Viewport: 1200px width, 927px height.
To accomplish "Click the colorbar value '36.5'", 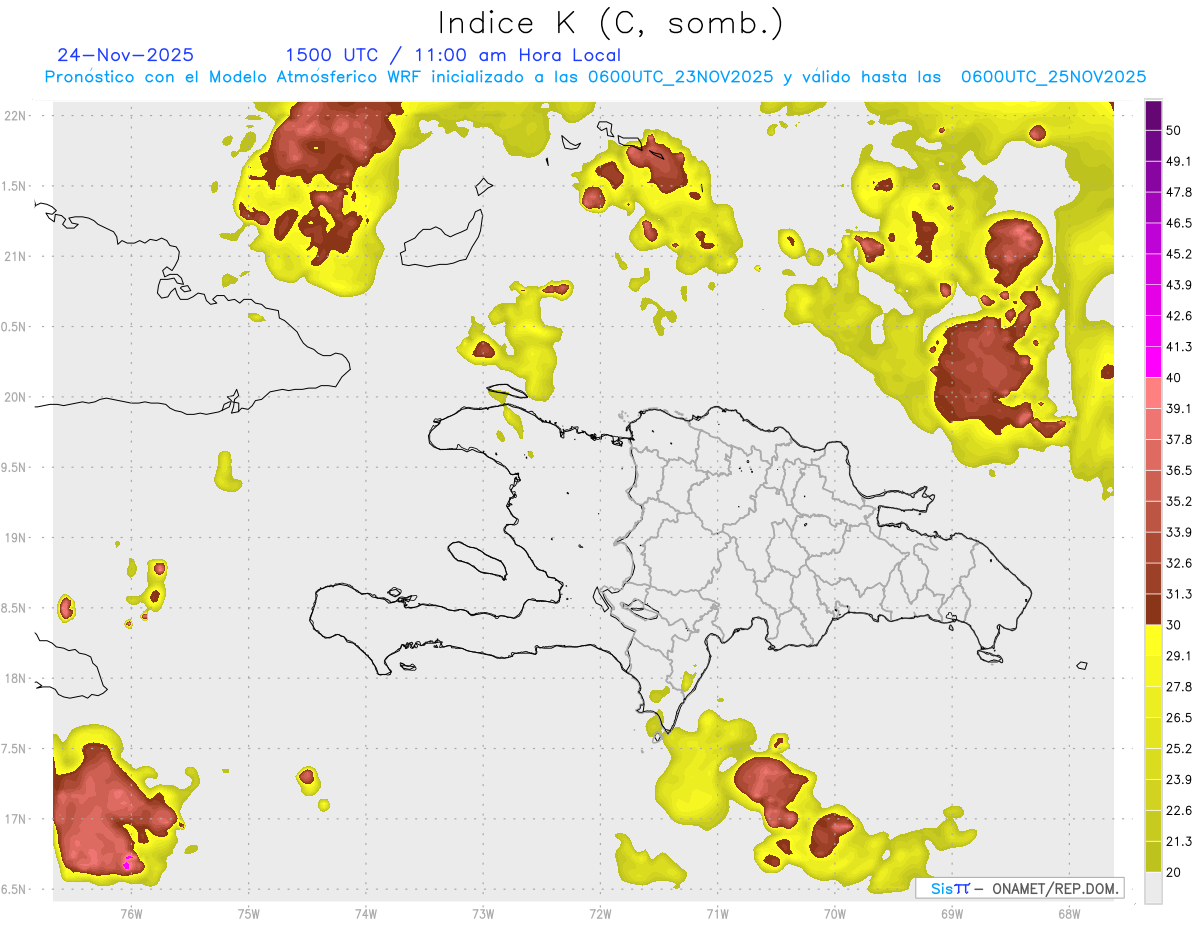I will pos(1179,470).
